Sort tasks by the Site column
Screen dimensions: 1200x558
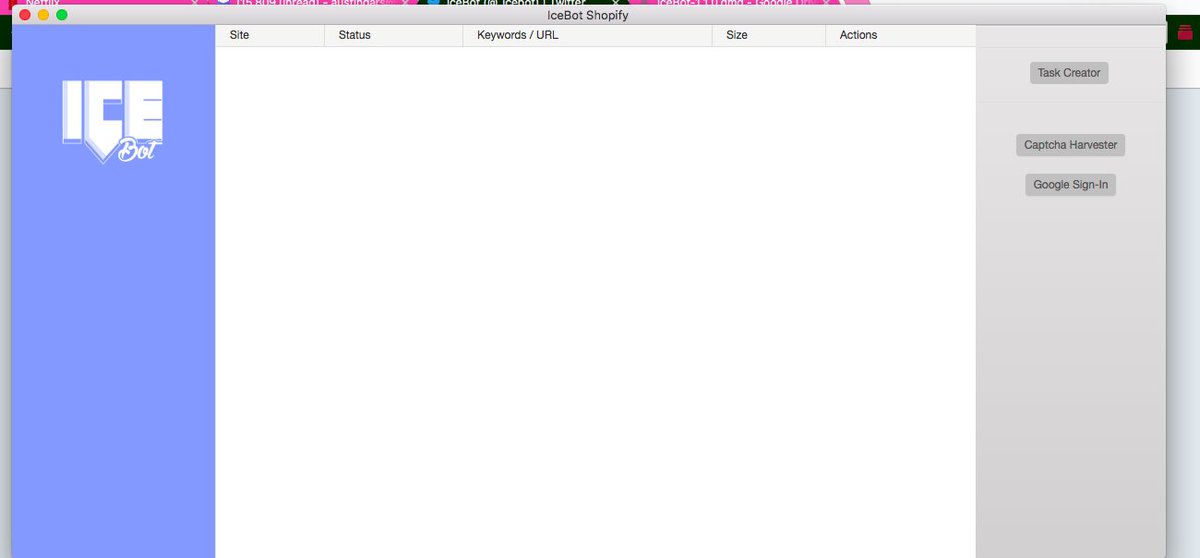[270, 35]
